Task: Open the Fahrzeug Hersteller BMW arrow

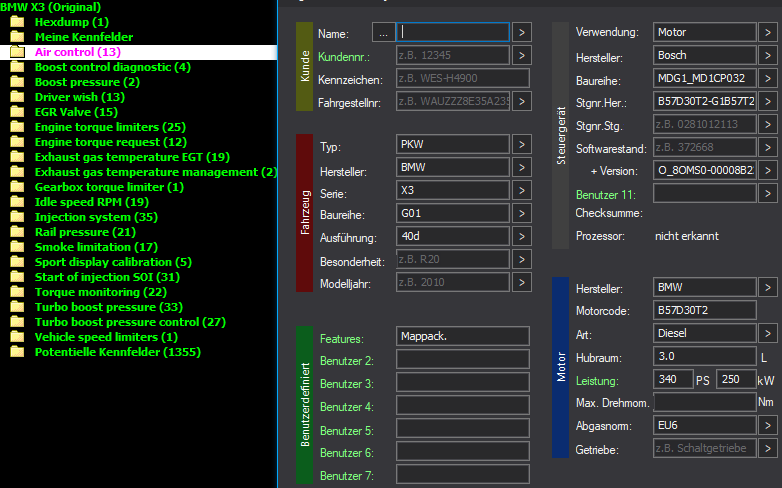Action: pos(522,167)
